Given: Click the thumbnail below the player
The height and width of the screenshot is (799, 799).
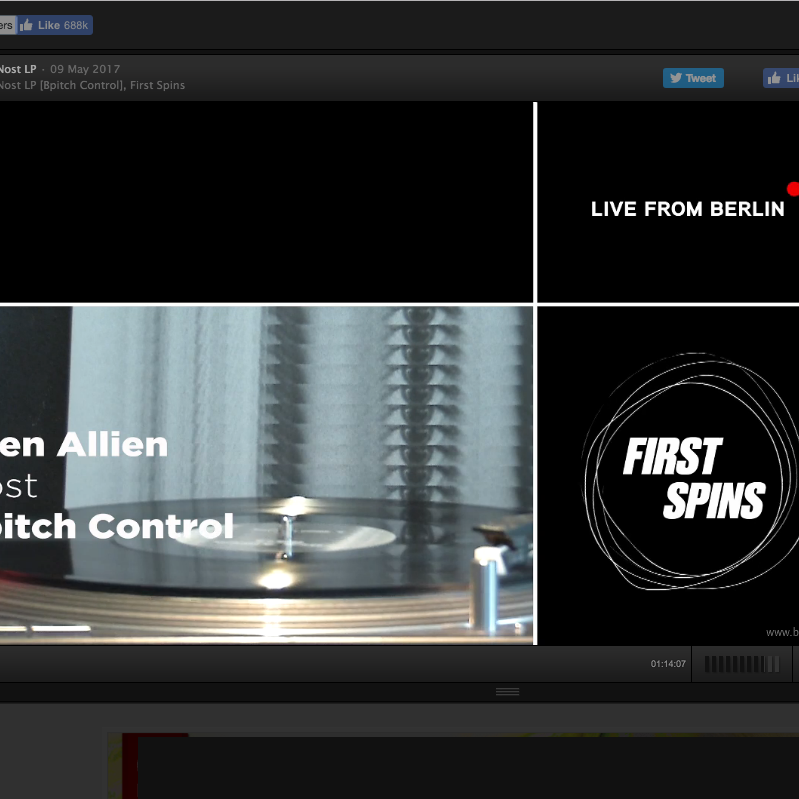Looking at the screenshot, I should point(453,766).
